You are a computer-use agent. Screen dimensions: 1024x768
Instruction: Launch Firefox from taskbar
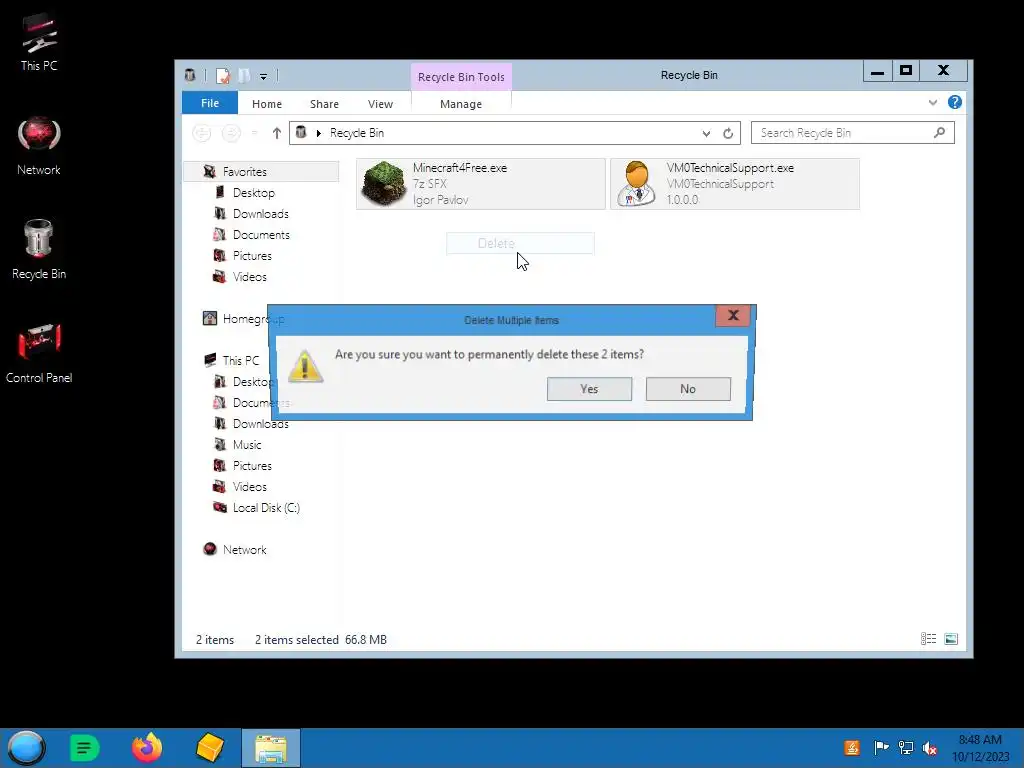(147, 748)
